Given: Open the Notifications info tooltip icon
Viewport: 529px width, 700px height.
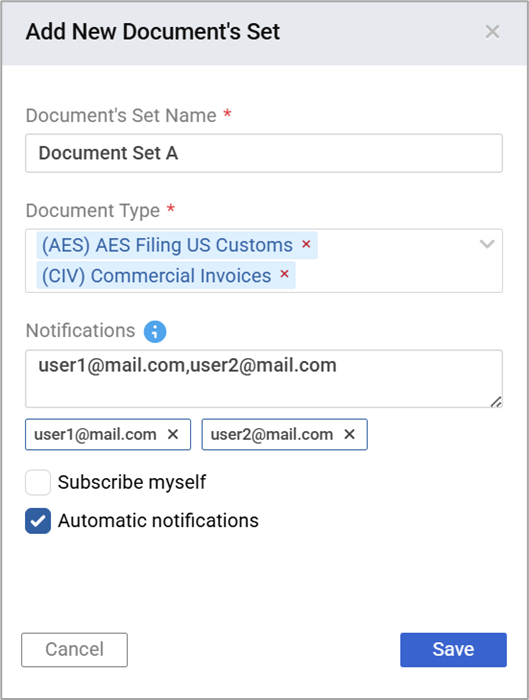Looking at the screenshot, I should [x=155, y=332].
